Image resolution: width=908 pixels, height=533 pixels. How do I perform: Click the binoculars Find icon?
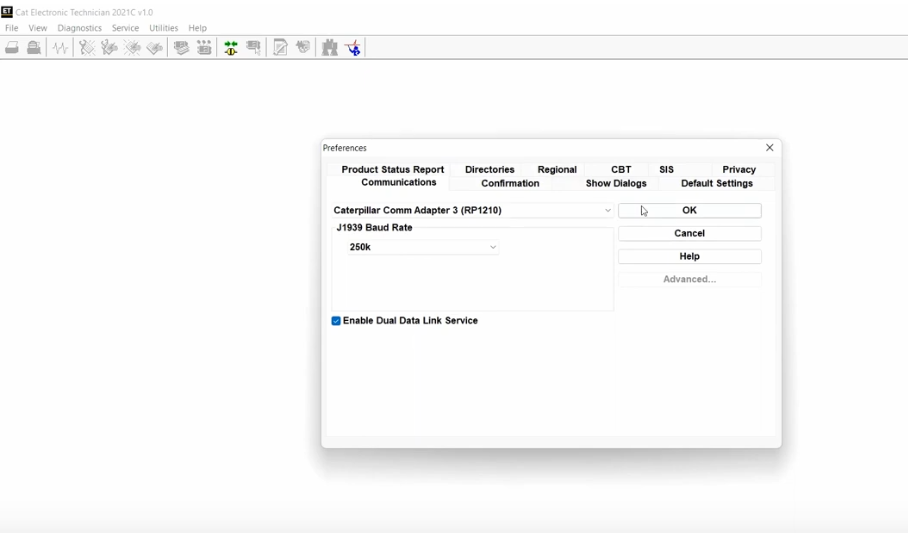click(x=329, y=48)
